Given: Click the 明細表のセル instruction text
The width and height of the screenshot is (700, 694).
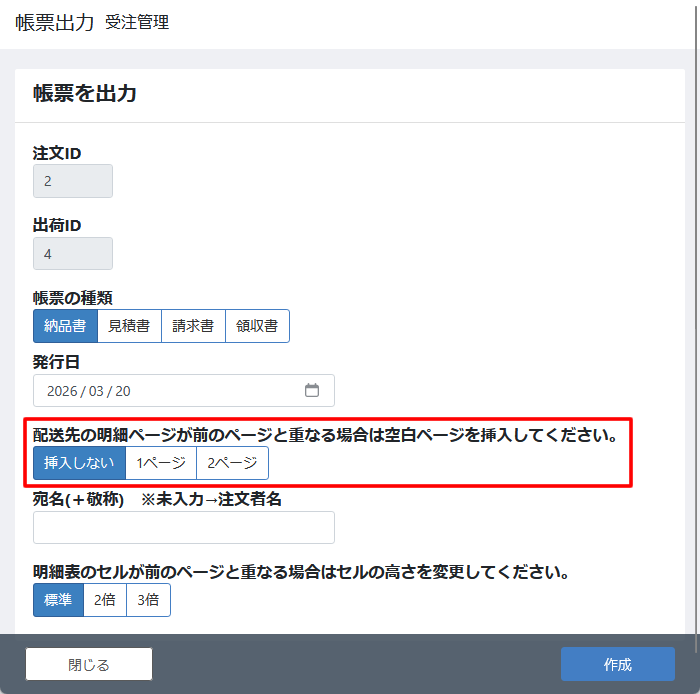Looking at the screenshot, I should point(301,572).
